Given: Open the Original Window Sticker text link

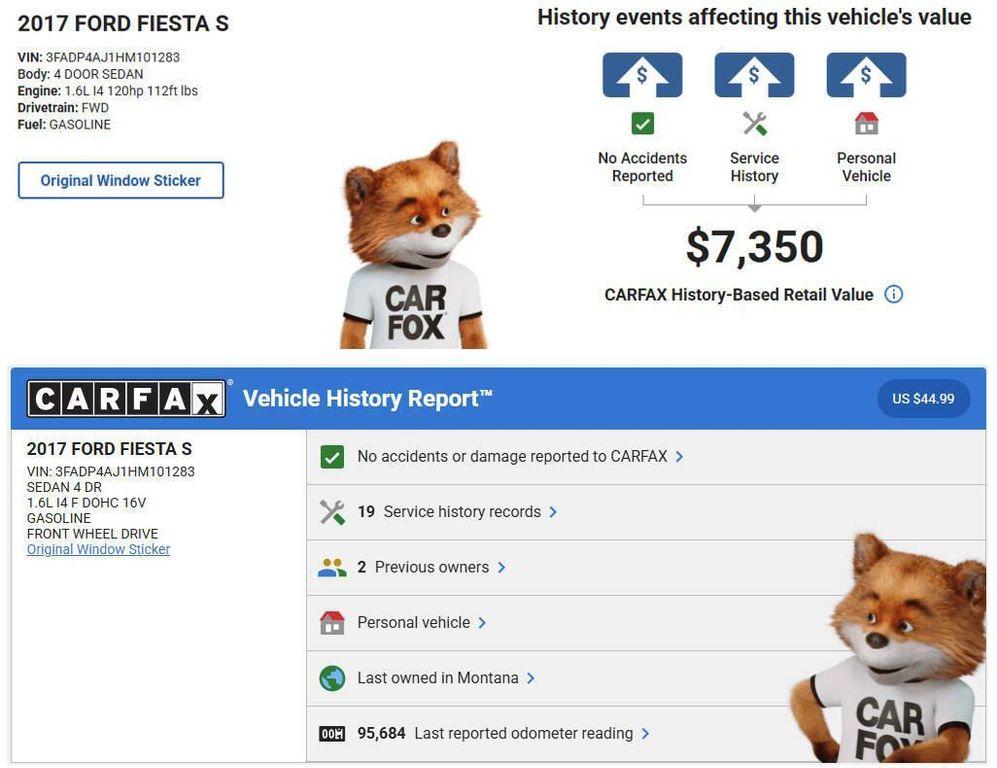Looking at the screenshot, I should point(98,550).
